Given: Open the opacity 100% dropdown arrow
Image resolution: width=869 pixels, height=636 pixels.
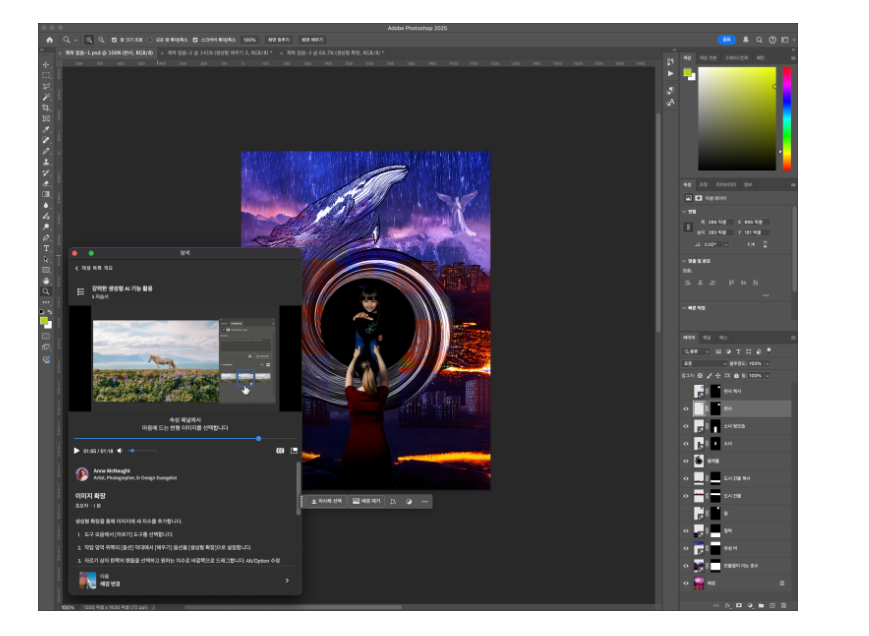Looking at the screenshot, I should coord(768,363).
